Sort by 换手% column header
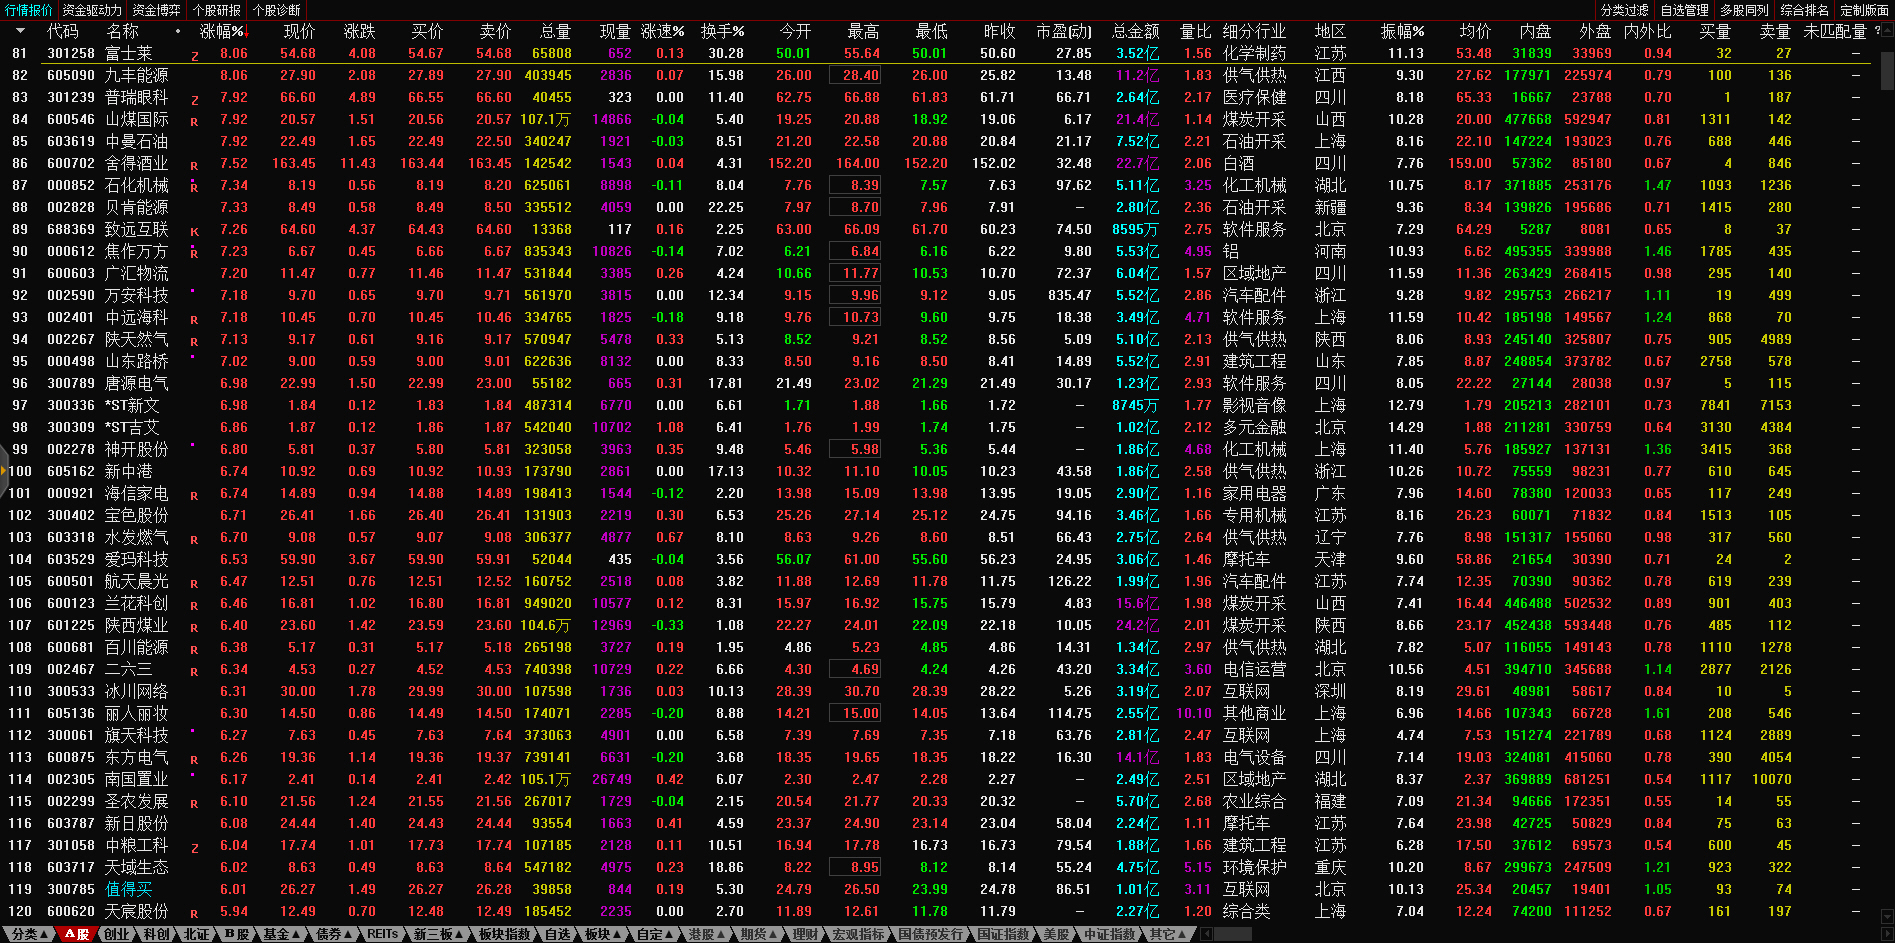The height and width of the screenshot is (943, 1895). click(x=722, y=31)
